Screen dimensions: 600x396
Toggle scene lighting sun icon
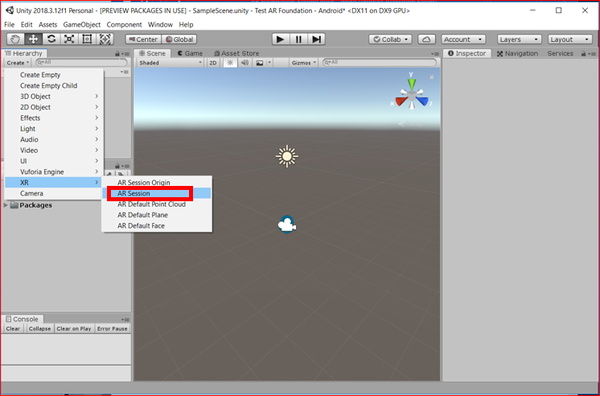(230, 63)
